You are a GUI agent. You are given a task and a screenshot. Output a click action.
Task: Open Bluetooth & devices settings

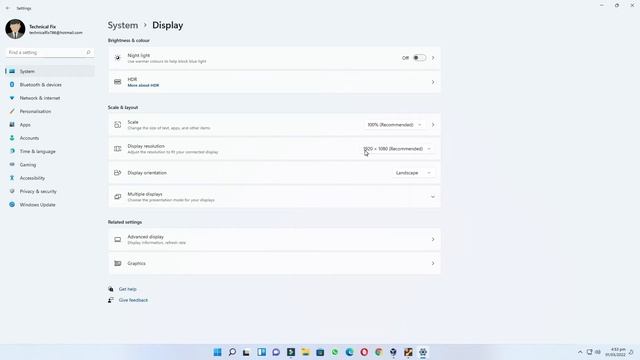pyautogui.click(x=50, y=85)
